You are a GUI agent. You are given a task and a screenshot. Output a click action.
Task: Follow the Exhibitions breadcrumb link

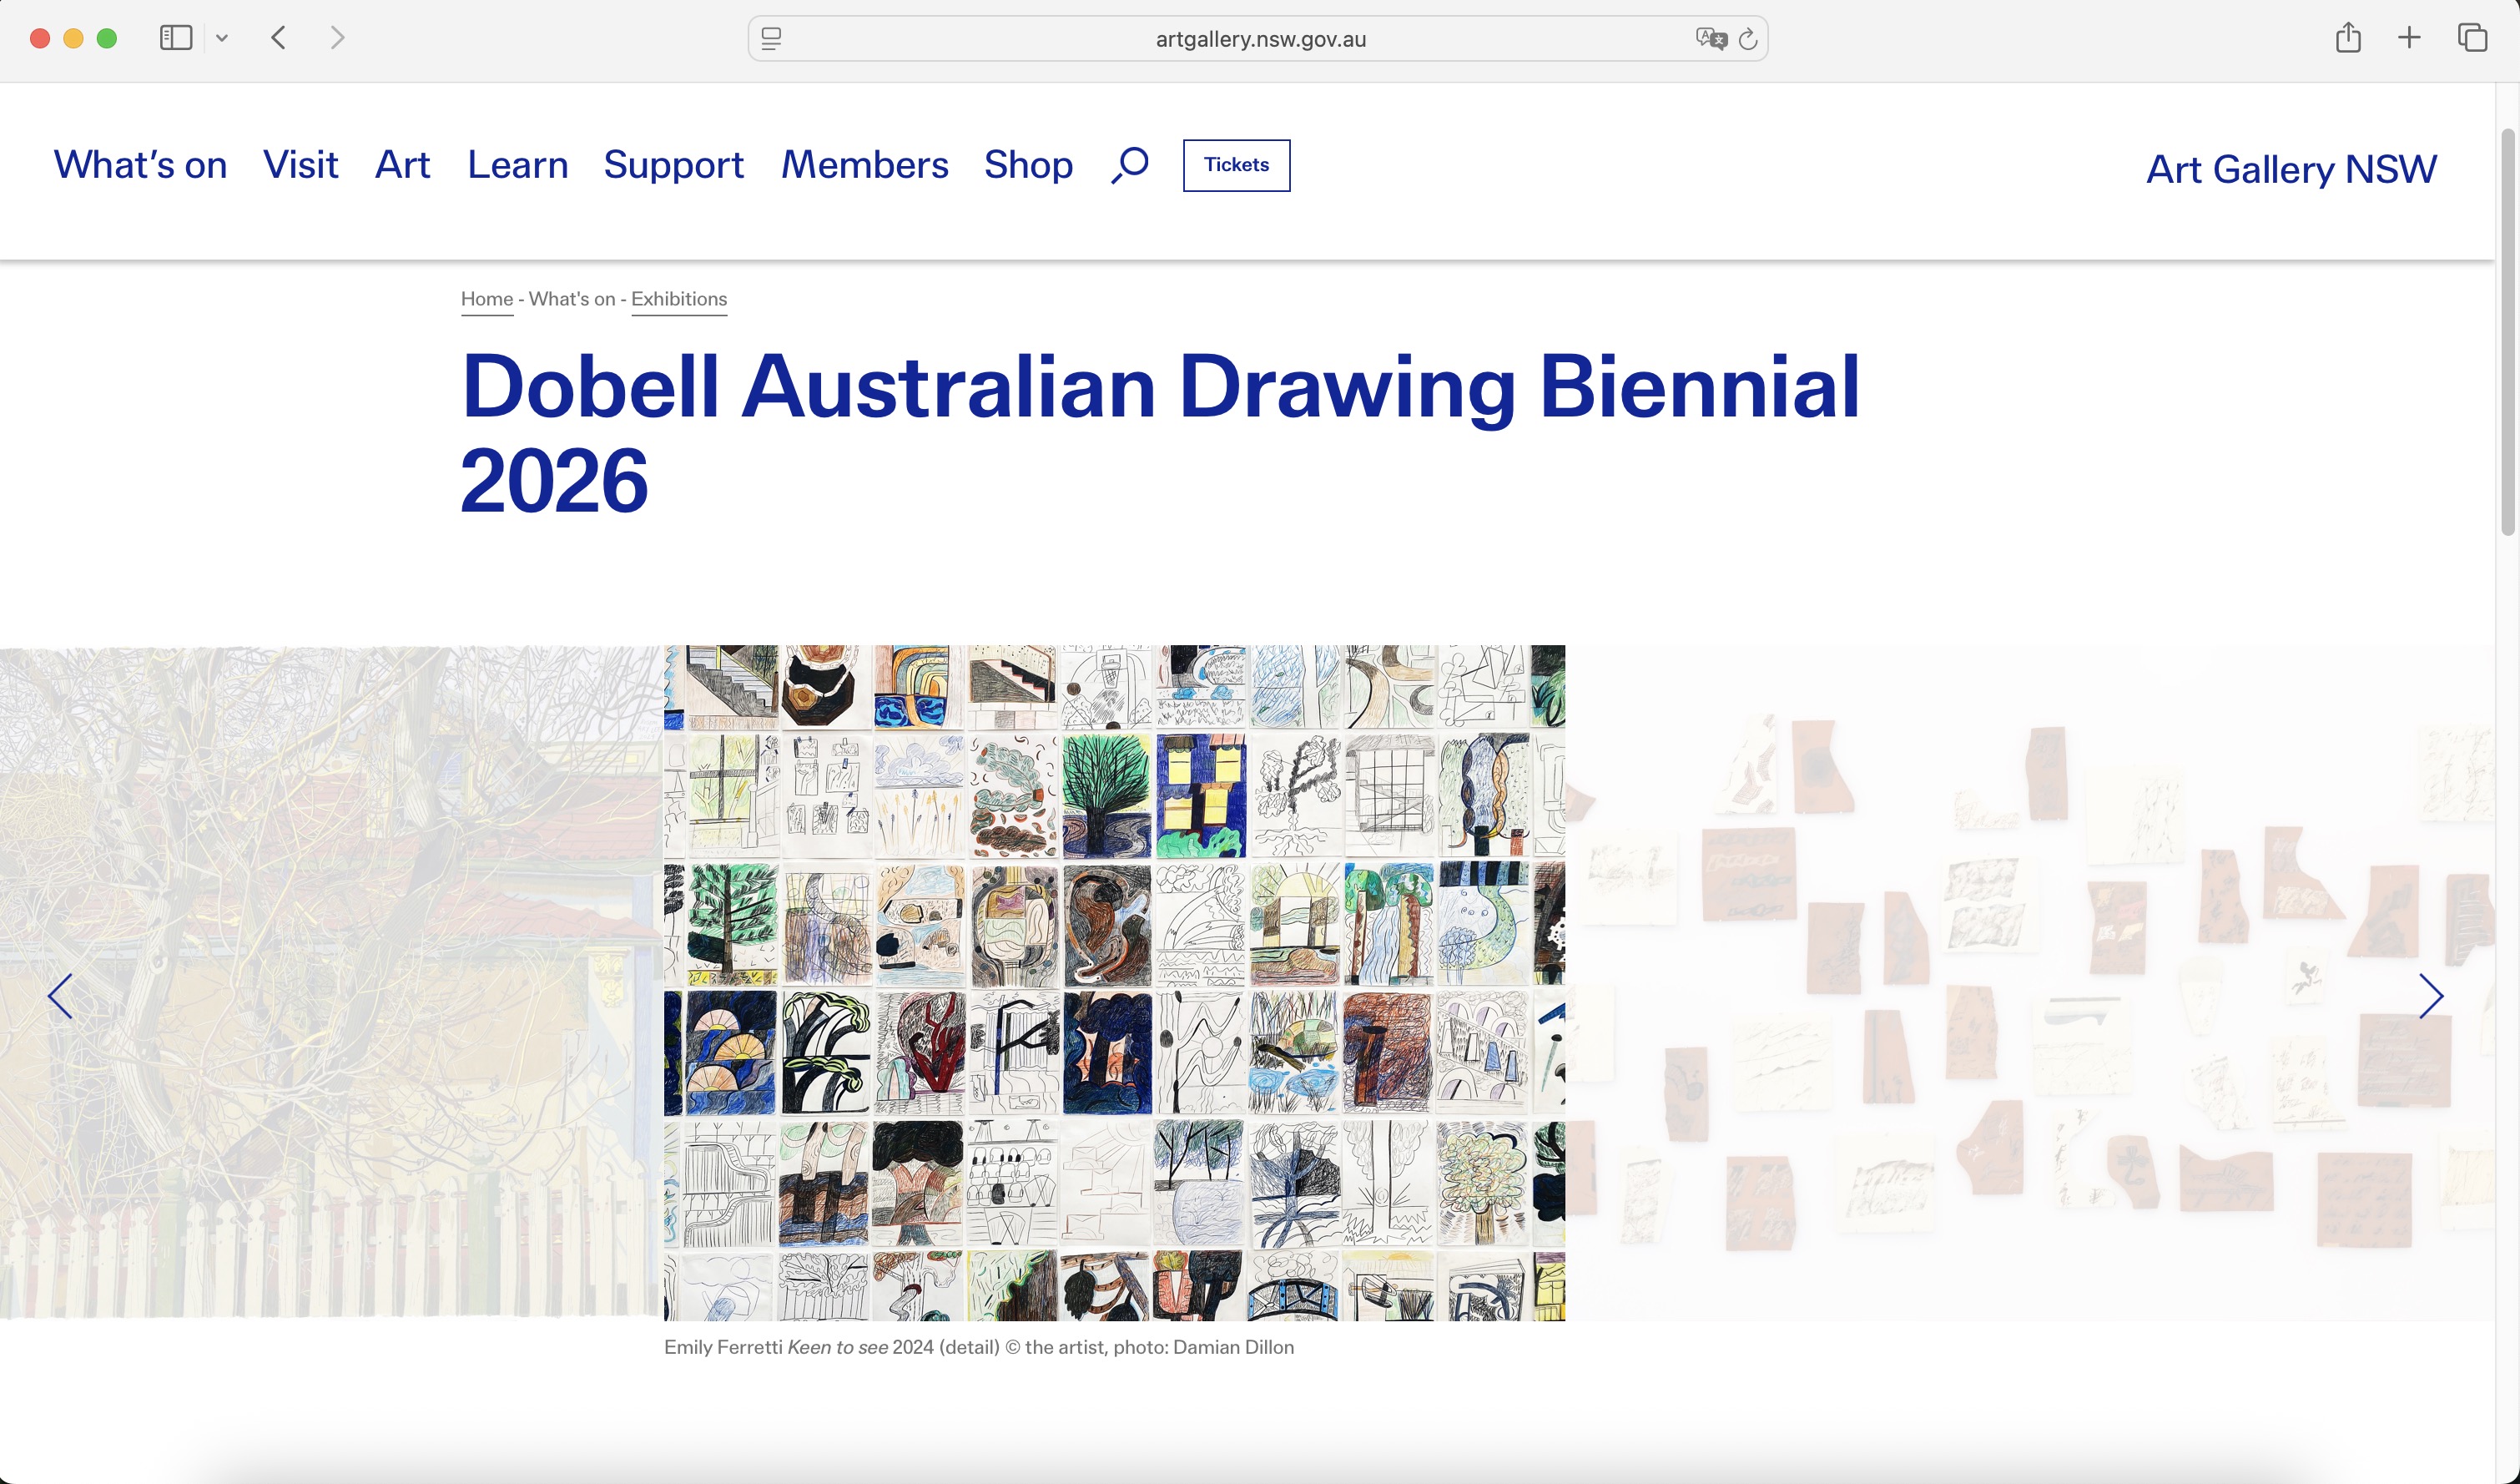pos(679,299)
